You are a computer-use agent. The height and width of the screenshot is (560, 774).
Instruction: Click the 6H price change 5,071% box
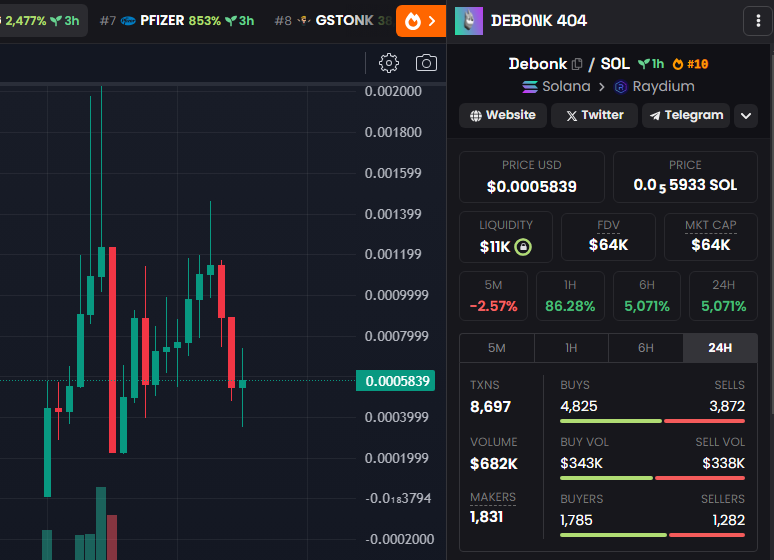click(x=647, y=296)
